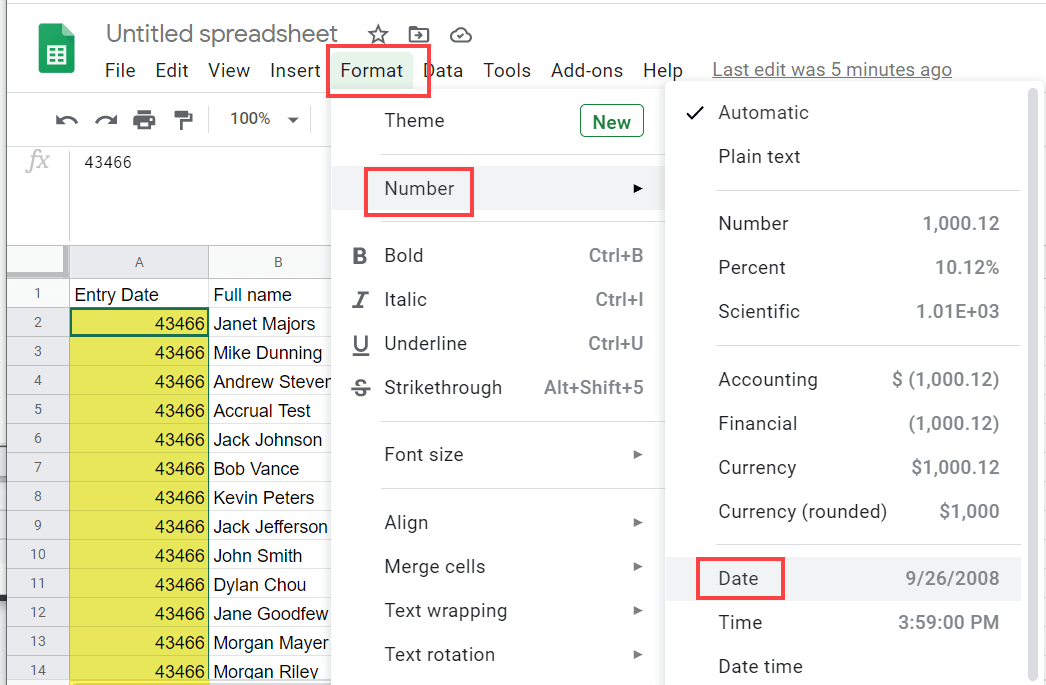Select the Mike Dunning cell
Image resolution: width=1046 pixels, height=685 pixels.
(270, 352)
